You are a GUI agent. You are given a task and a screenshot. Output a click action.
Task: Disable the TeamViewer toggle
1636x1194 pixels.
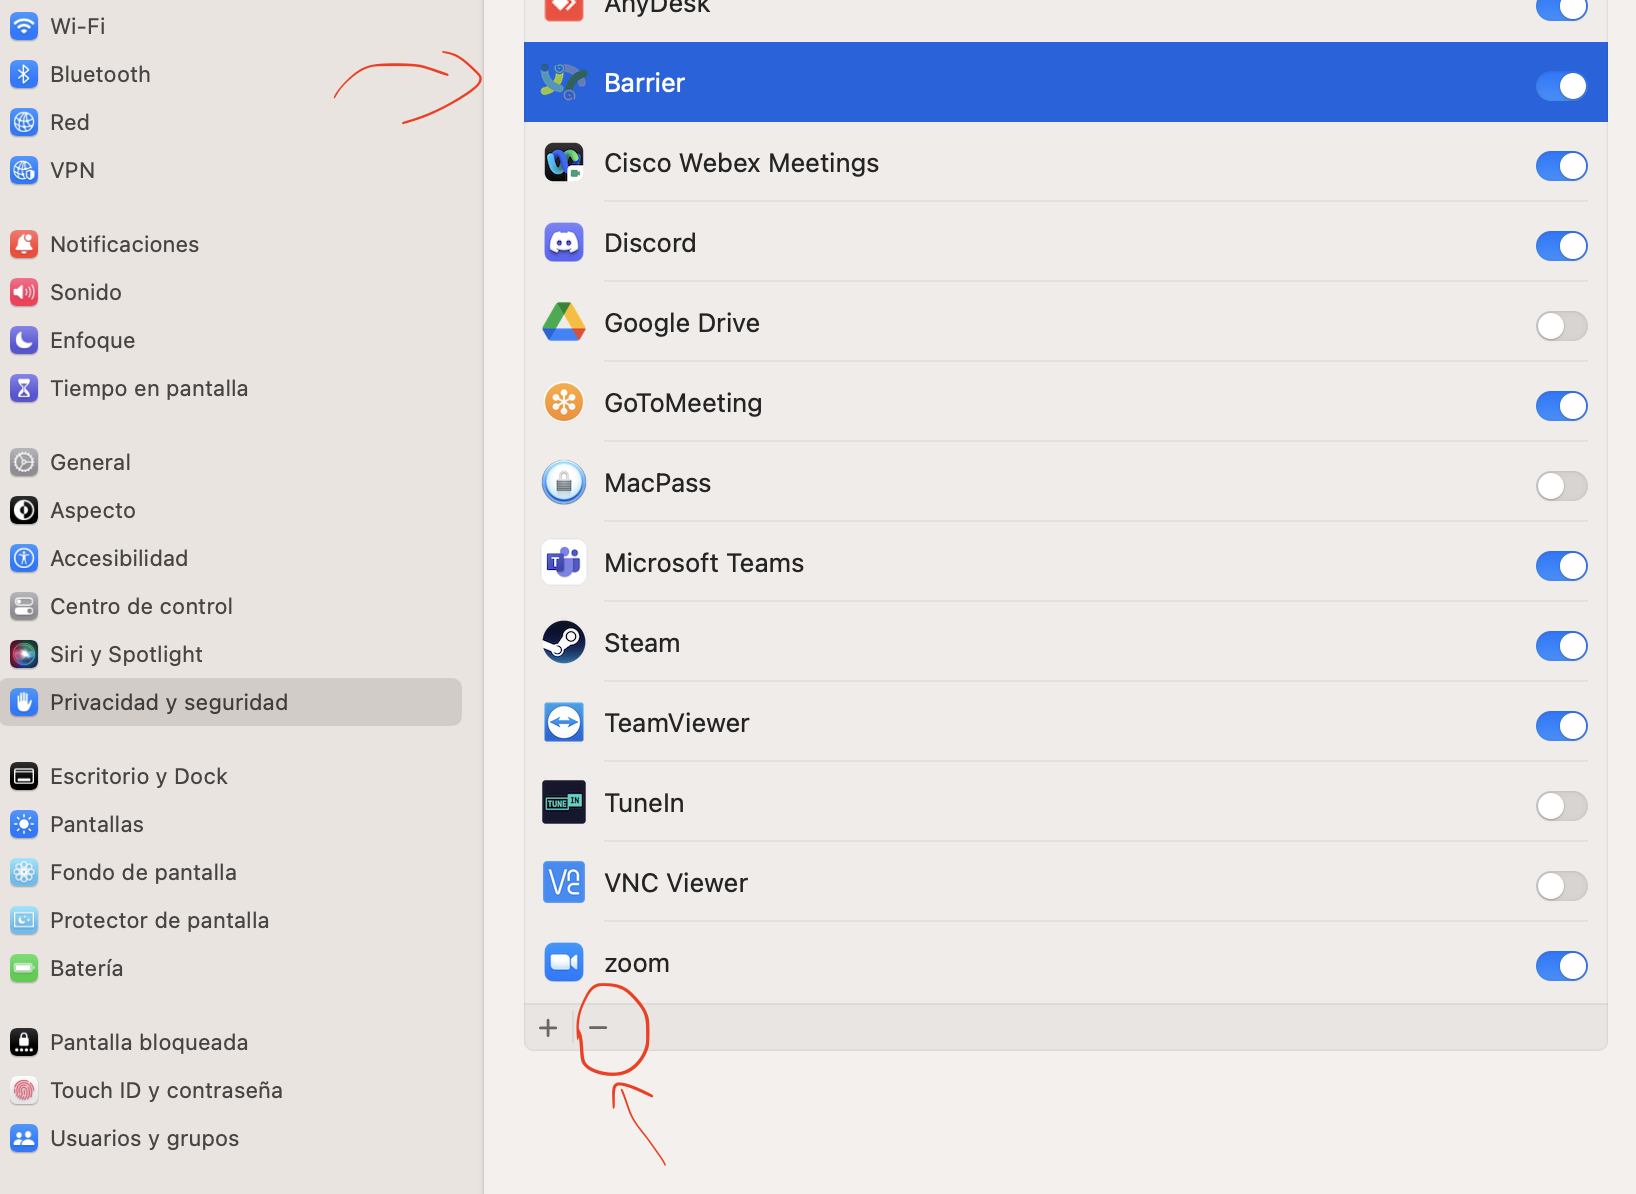point(1562,726)
